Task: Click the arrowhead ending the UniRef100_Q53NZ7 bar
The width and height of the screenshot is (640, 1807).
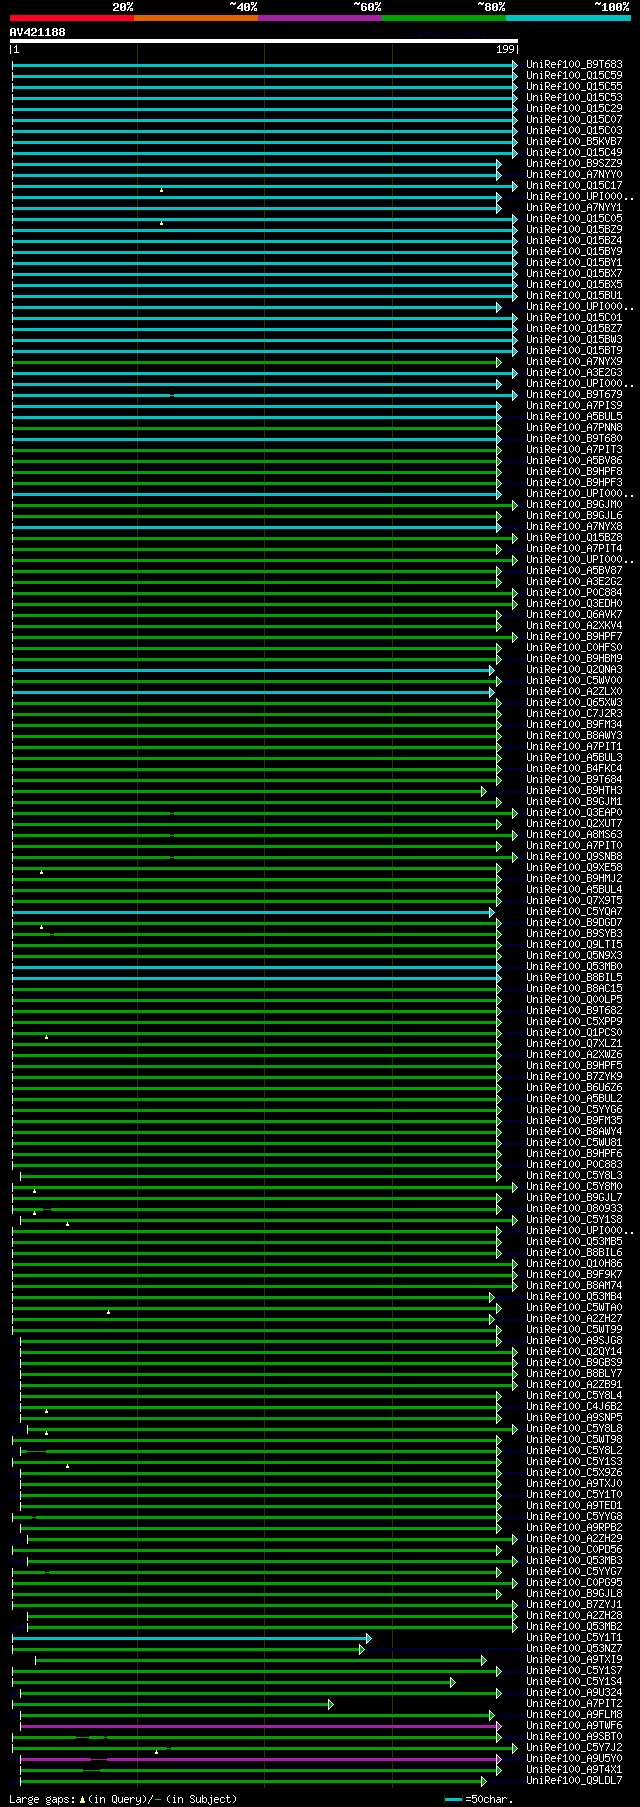Action: [362, 1649]
